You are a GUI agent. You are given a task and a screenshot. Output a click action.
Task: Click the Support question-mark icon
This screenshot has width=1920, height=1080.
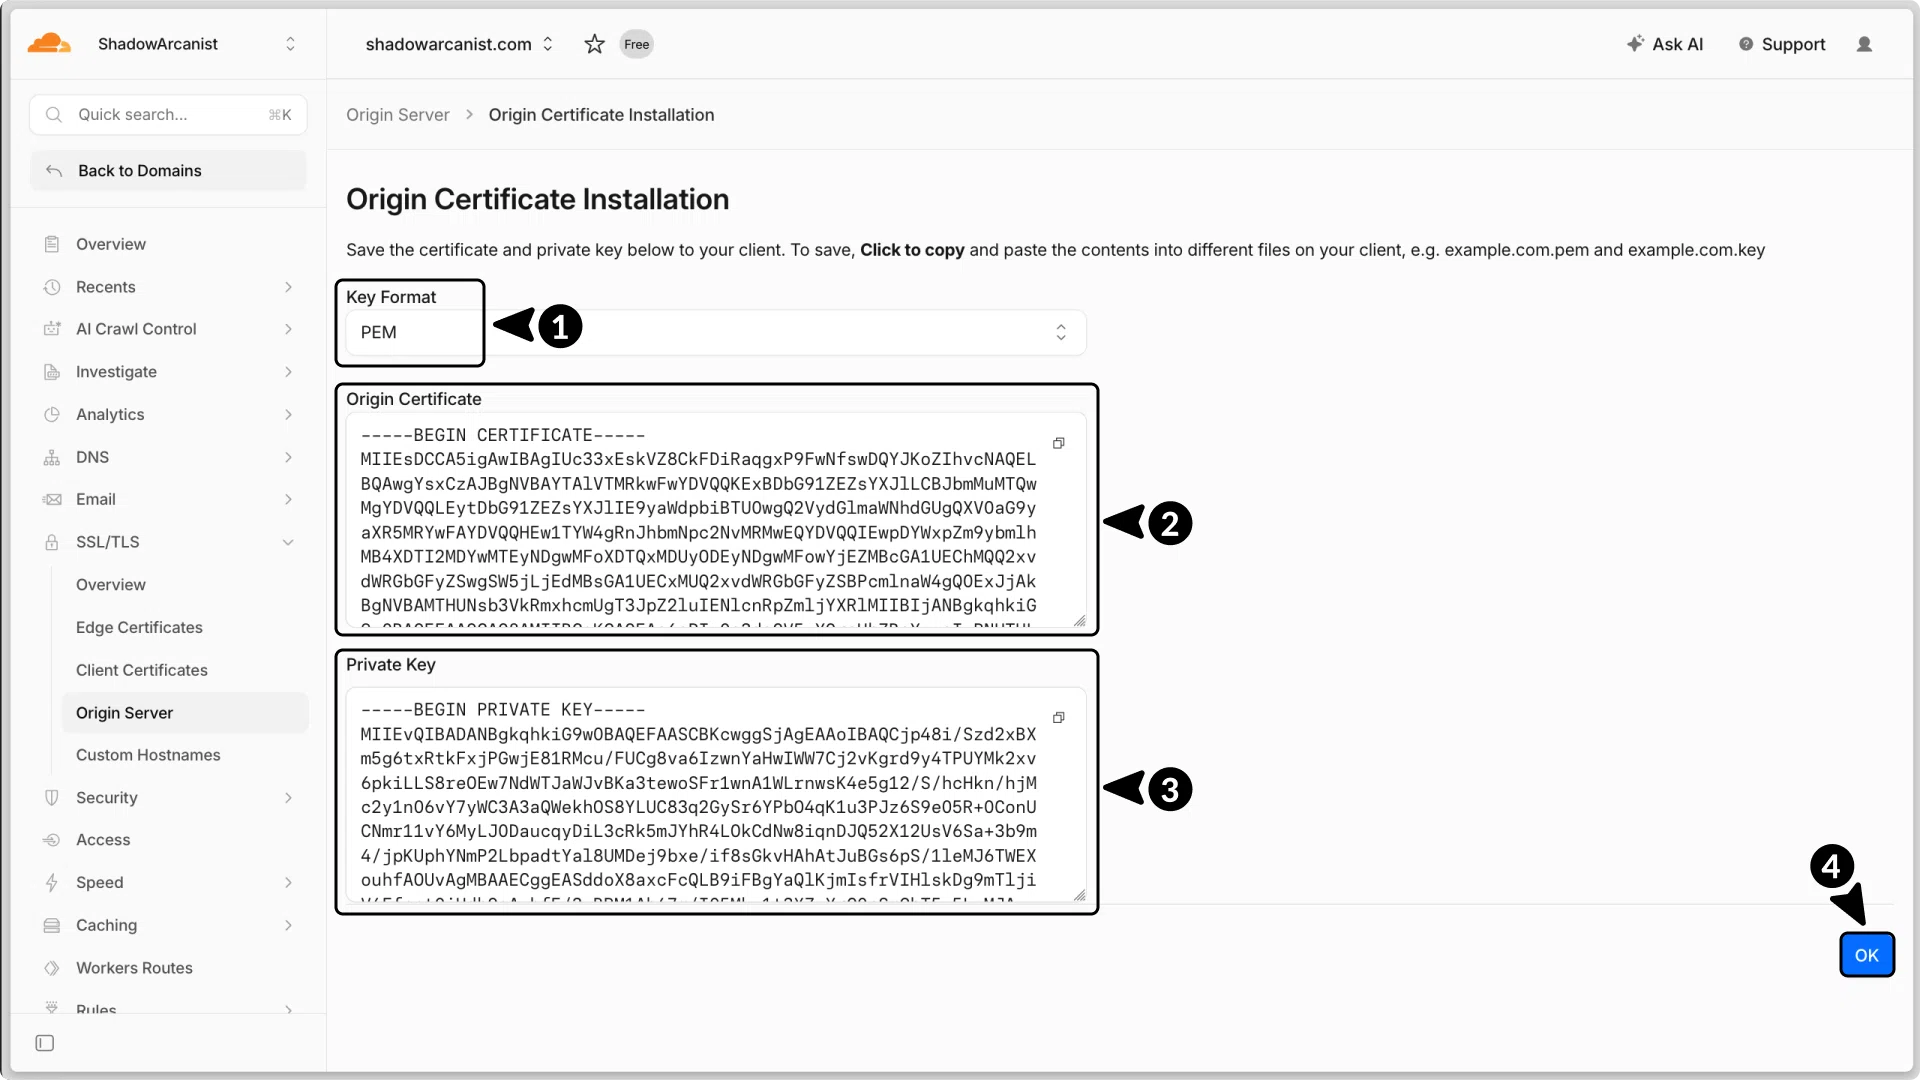point(1746,44)
